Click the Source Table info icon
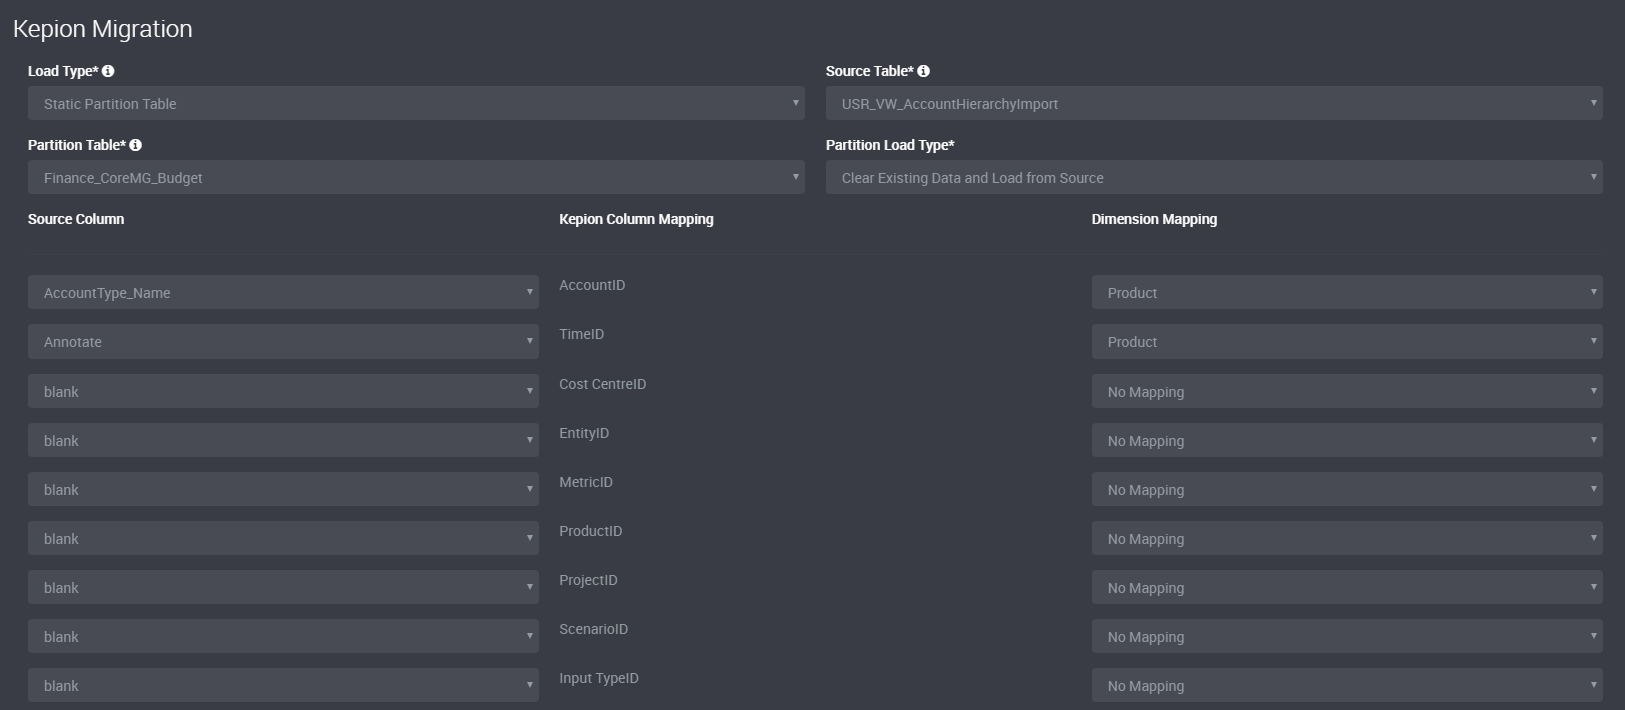1625x710 pixels. point(923,71)
